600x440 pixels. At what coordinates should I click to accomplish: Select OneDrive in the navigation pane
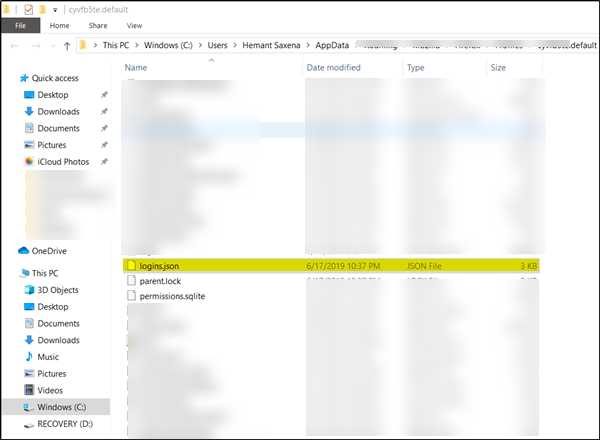tap(49, 251)
